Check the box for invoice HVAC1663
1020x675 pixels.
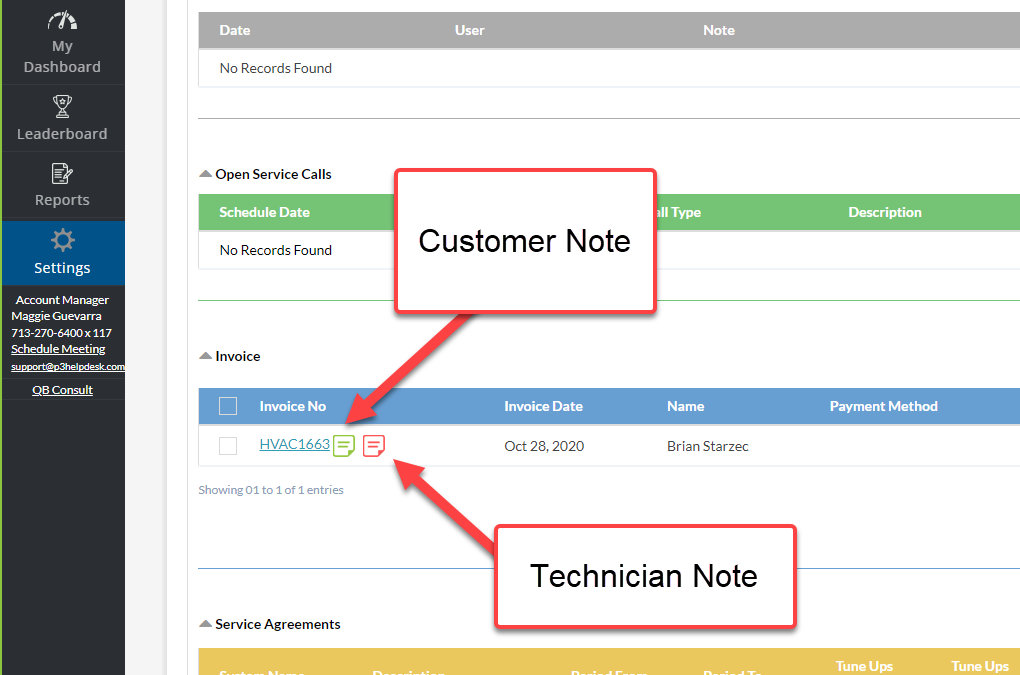tap(228, 446)
